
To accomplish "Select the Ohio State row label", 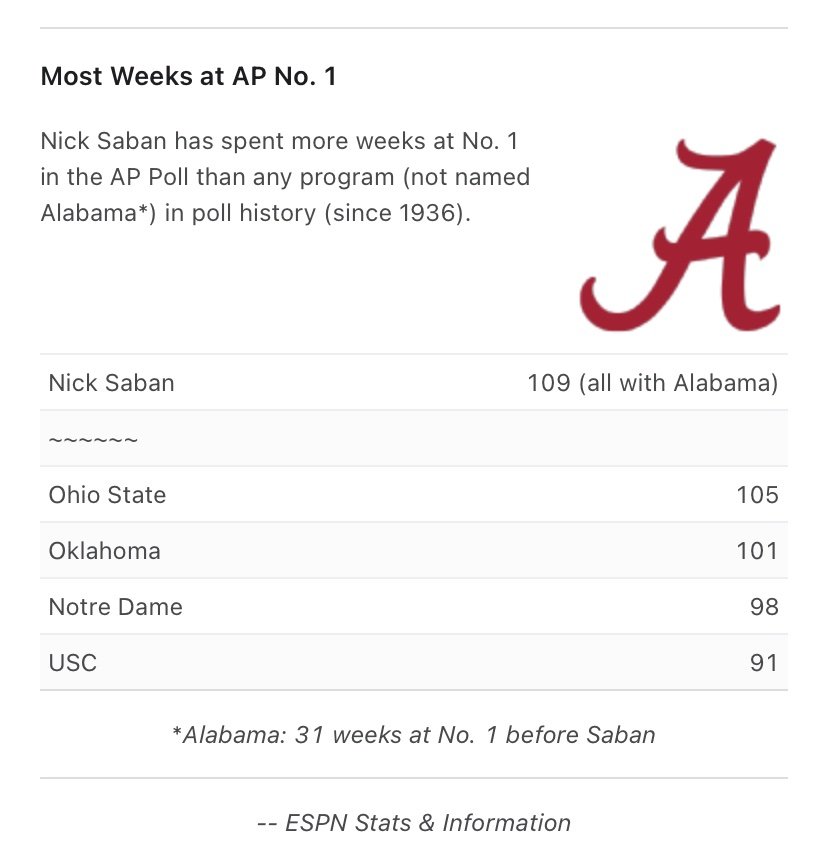I will point(107,495).
